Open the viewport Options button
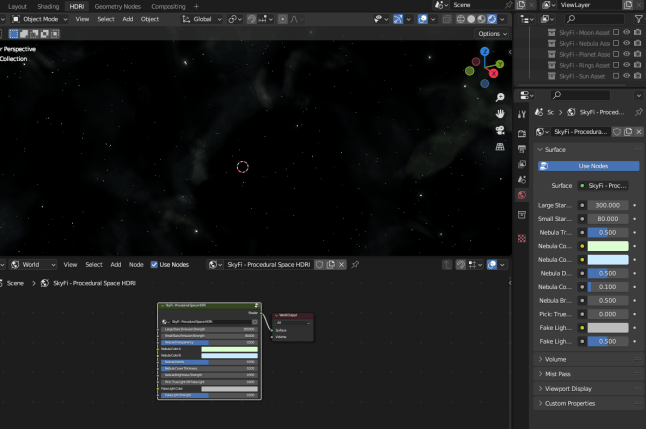This screenshot has height=429, width=646. [x=490, y=34]
